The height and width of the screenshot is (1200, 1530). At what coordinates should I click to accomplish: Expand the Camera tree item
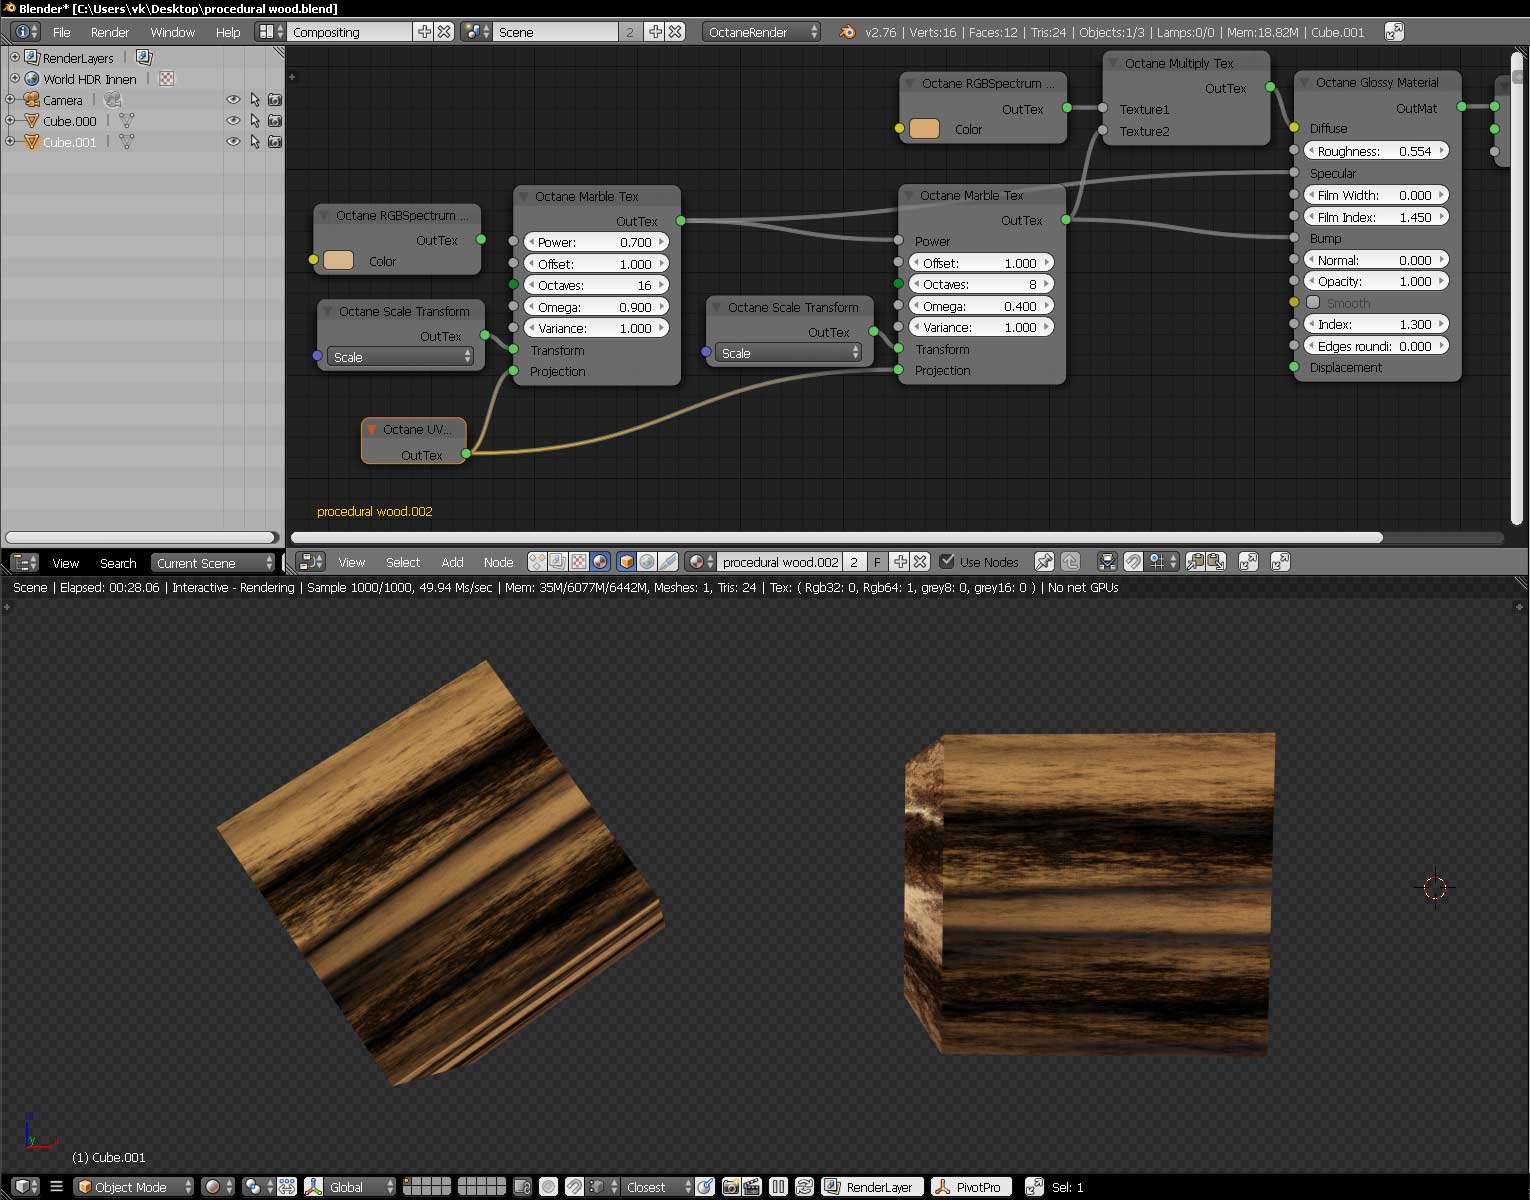pyautogui.click(x=10, y=100)
